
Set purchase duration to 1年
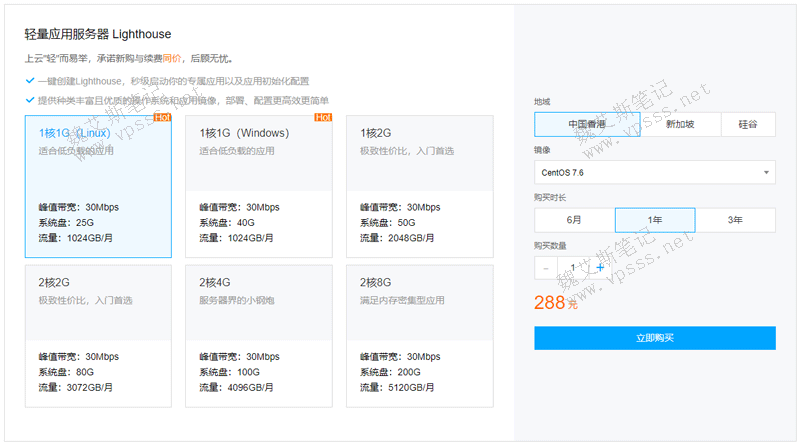point(655,220)
